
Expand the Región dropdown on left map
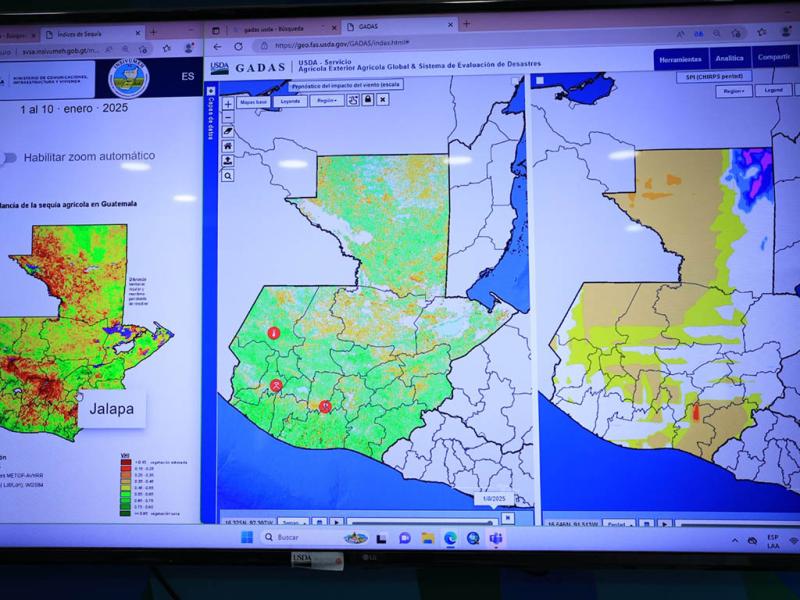(325, 100)
